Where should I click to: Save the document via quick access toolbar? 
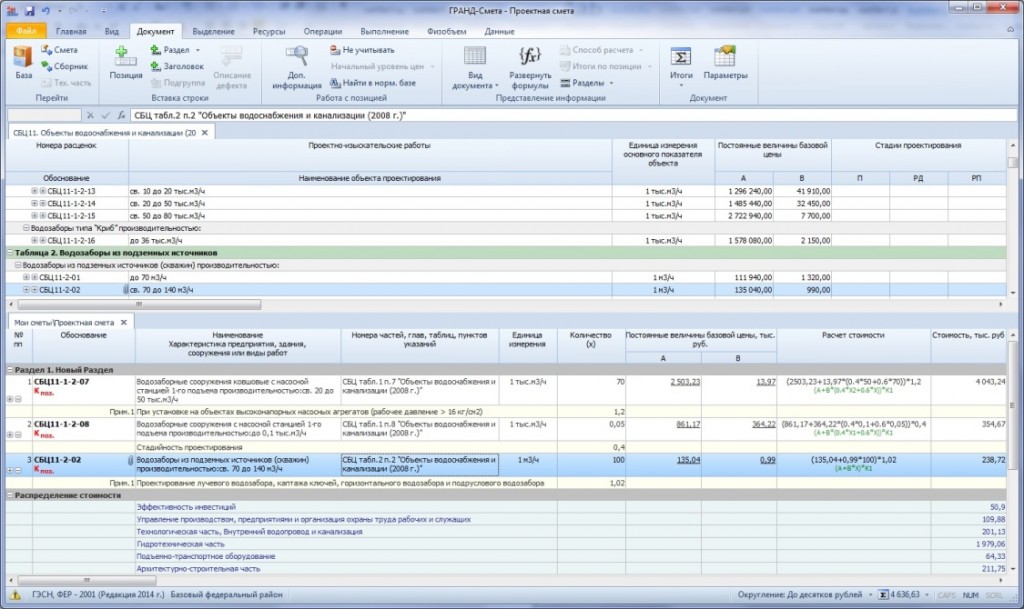pos(29,11)
